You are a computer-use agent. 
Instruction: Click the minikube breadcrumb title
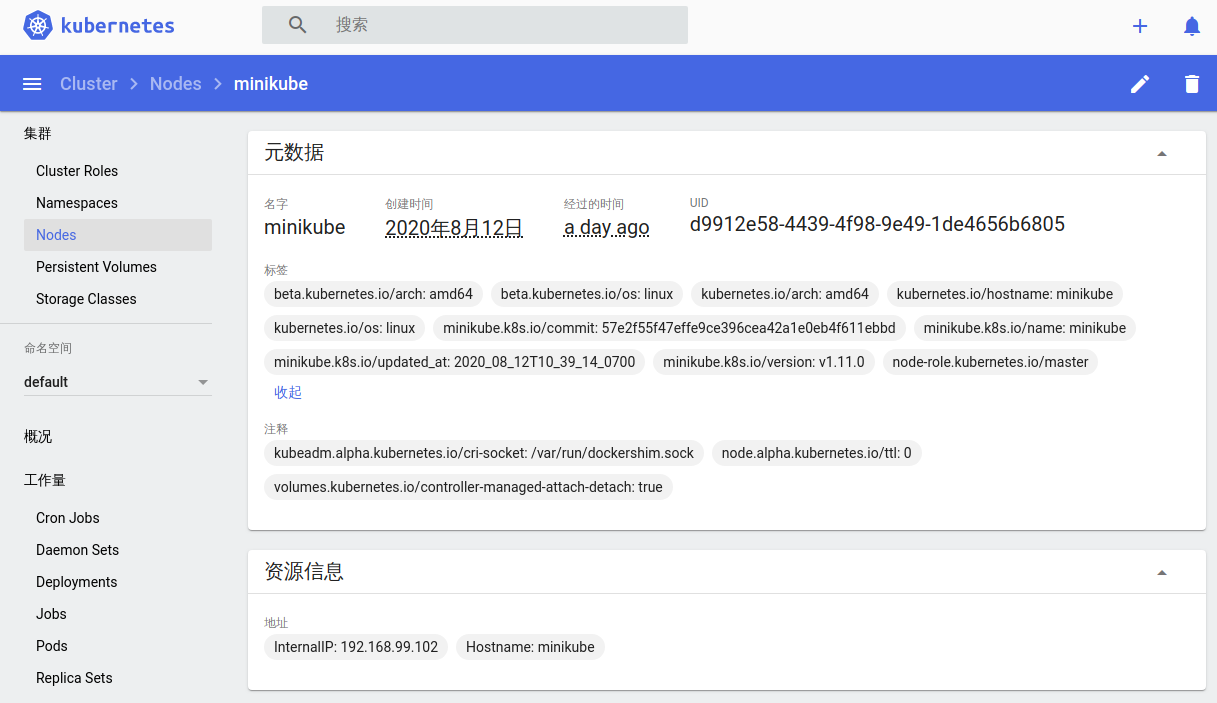271,84
